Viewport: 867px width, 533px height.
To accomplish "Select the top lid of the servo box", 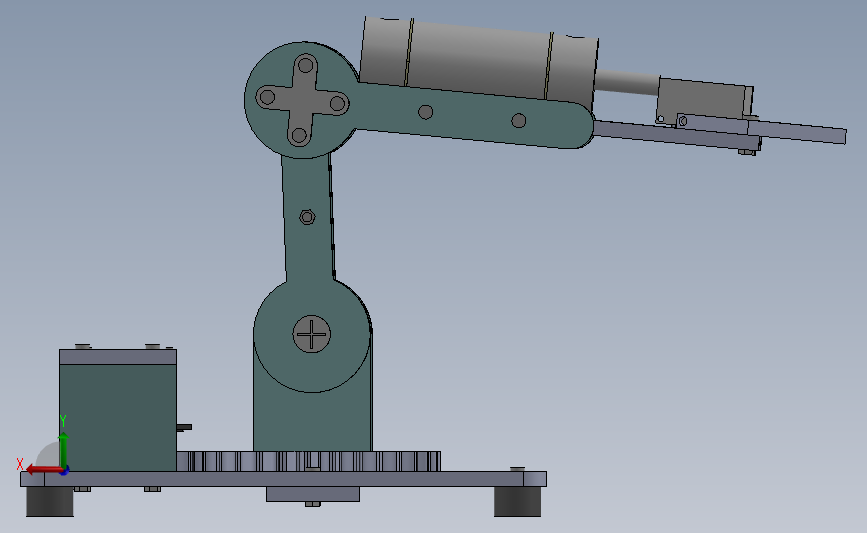I will click(118, 356).
